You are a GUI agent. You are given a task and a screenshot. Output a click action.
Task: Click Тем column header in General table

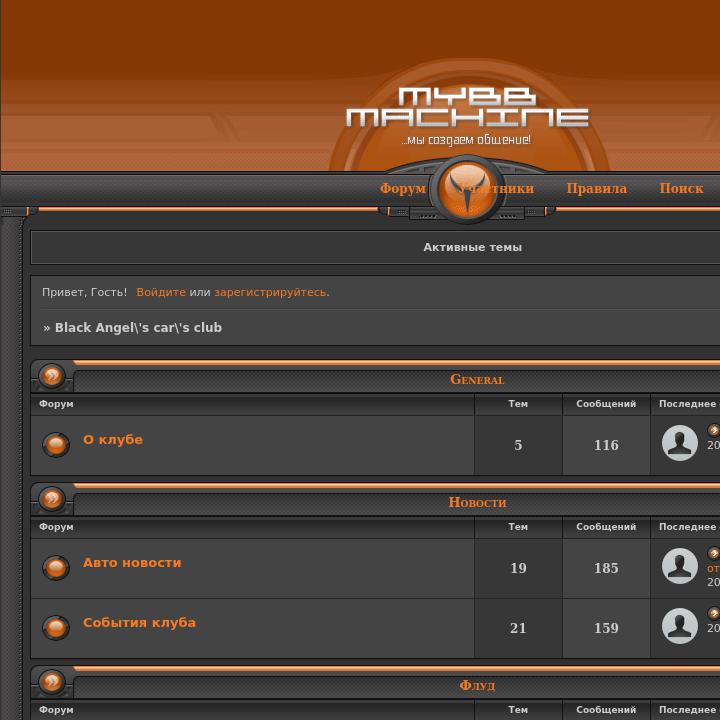click(x=518, y=404)
